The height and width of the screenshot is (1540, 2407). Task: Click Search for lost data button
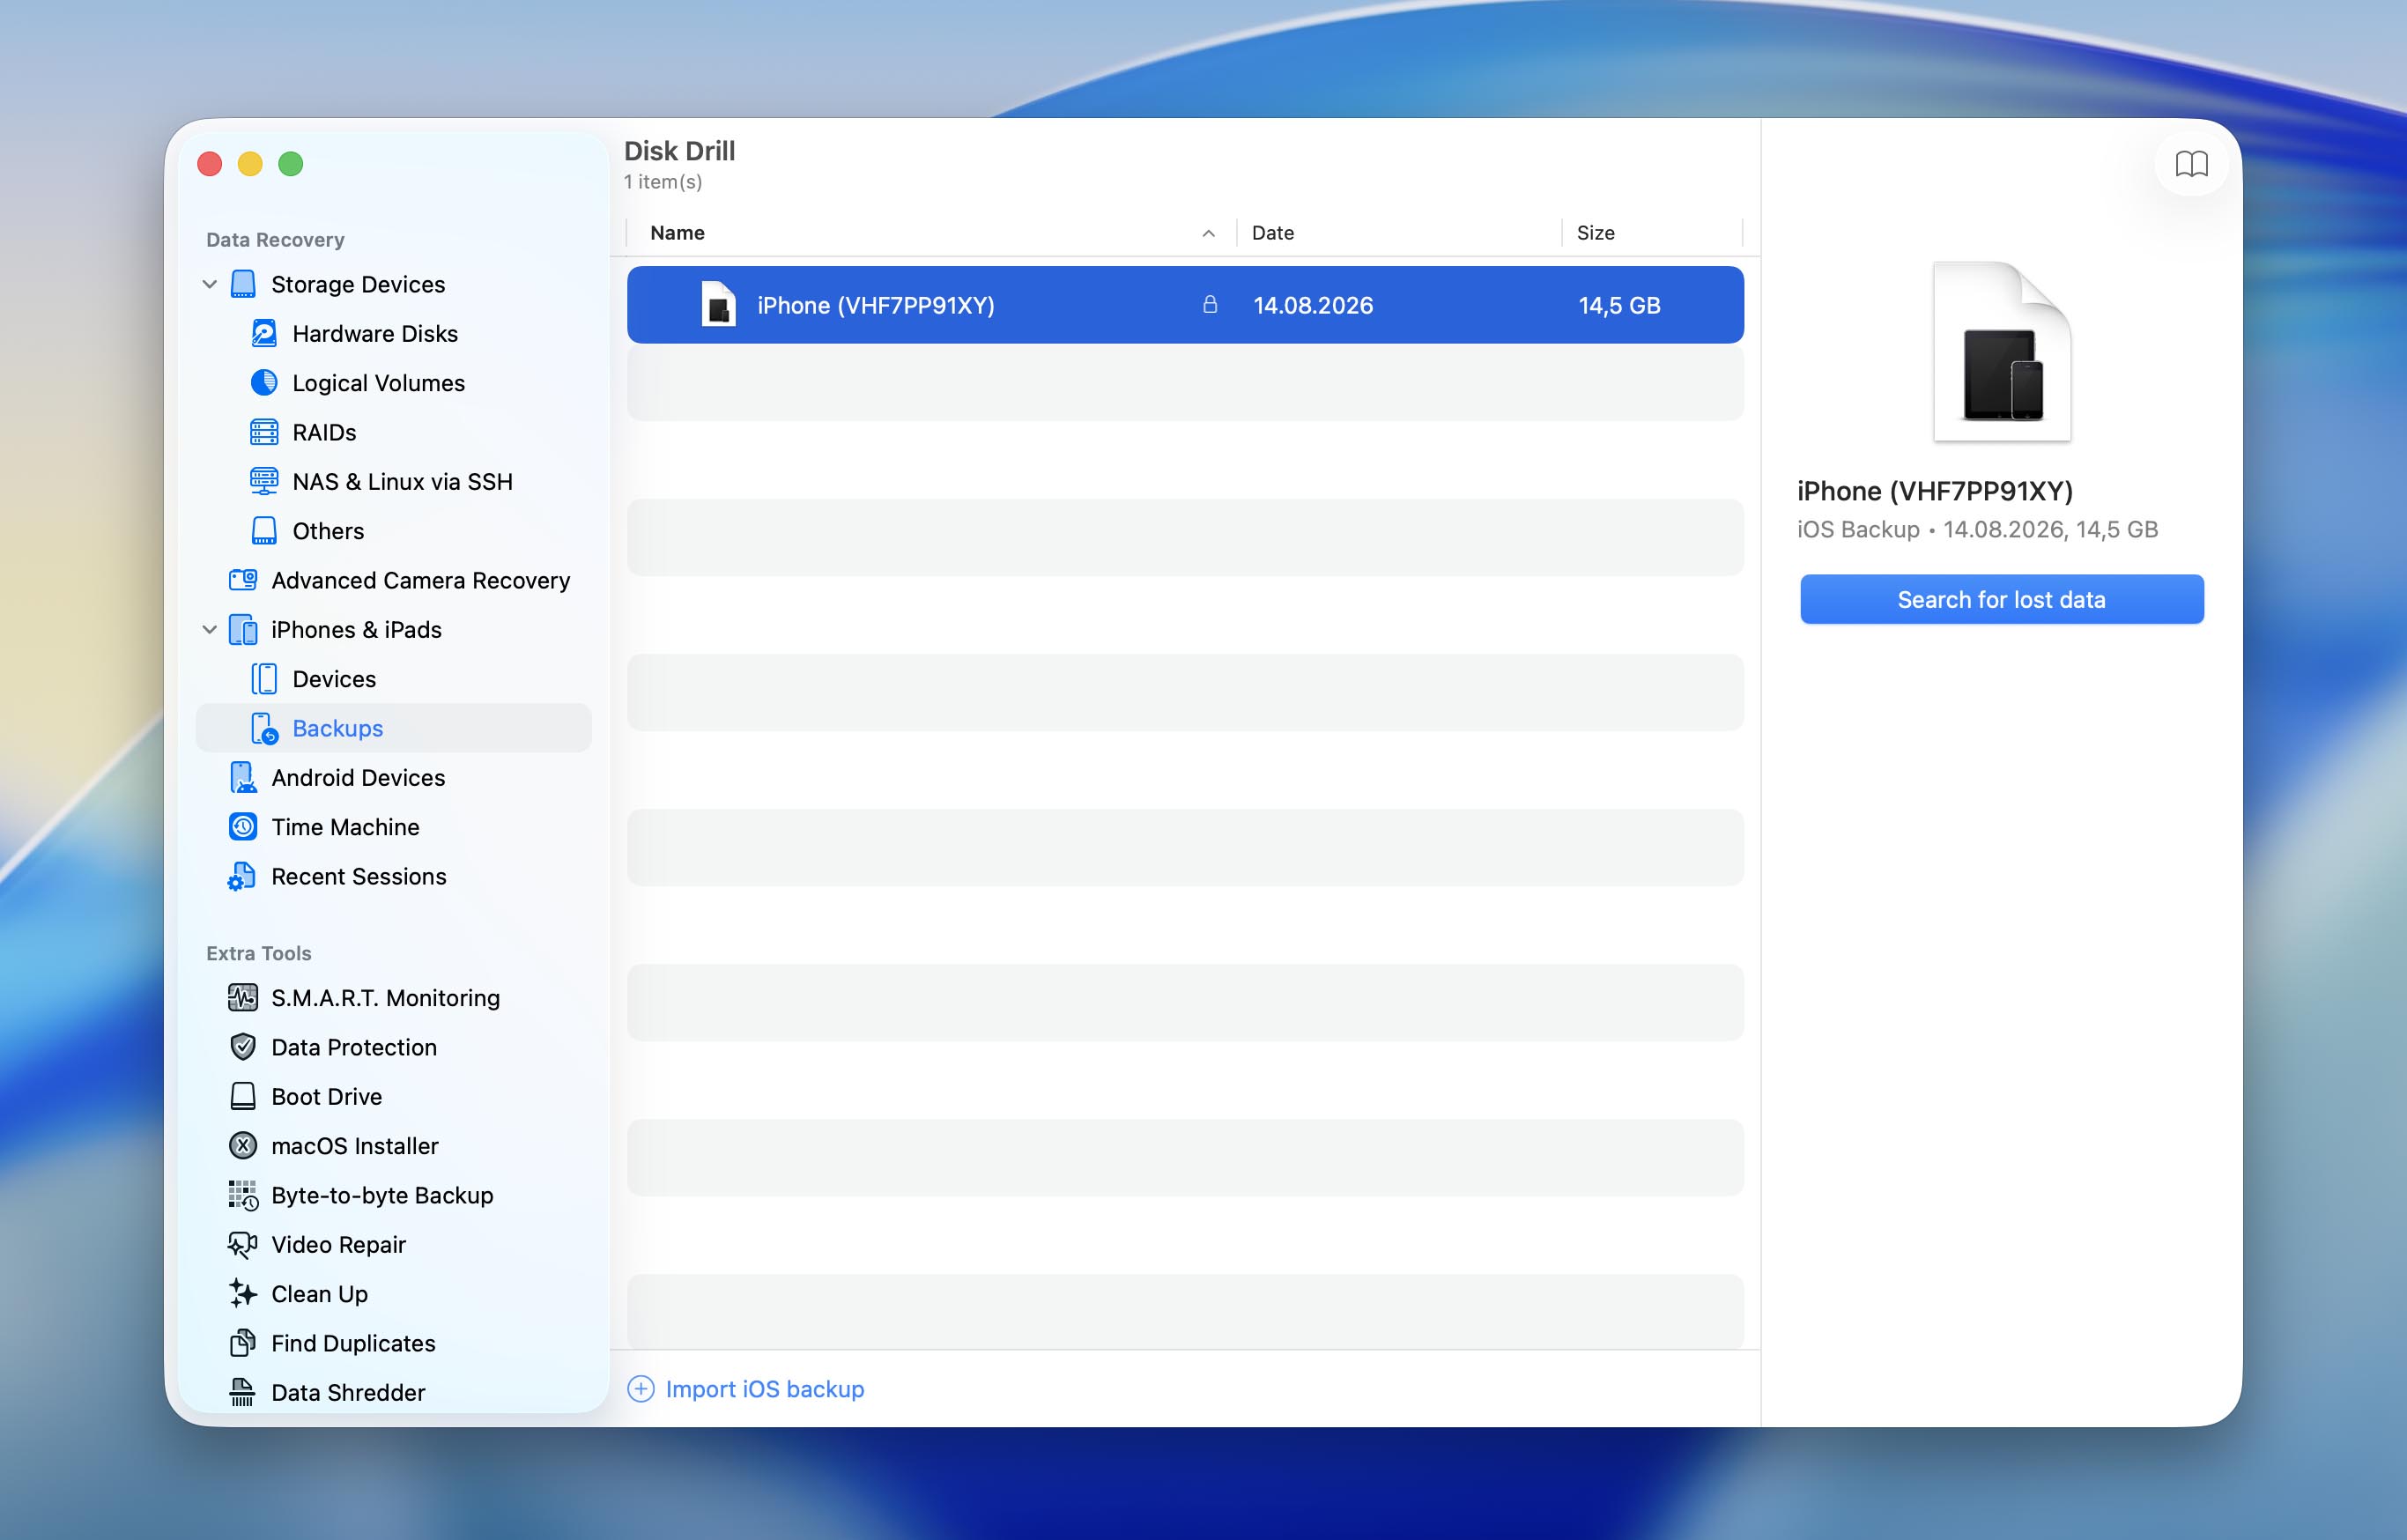2001,599
